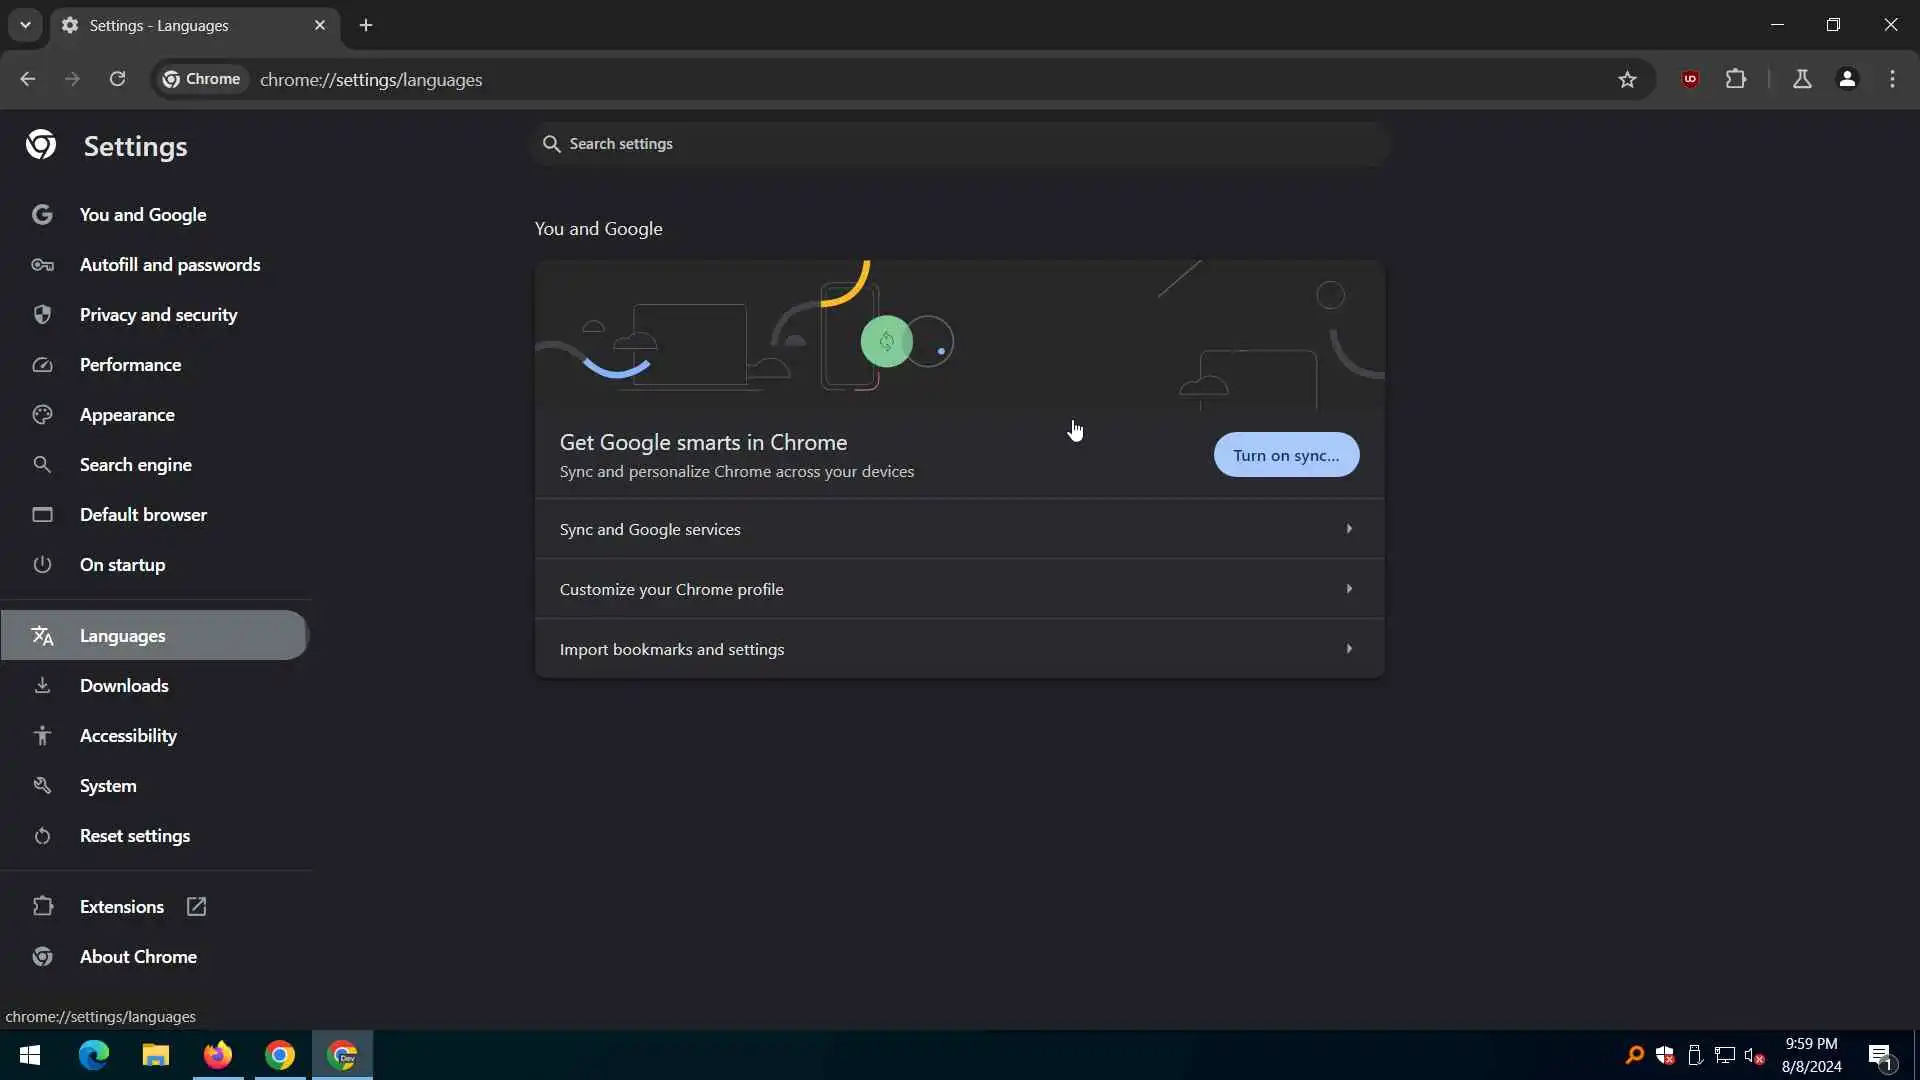Open a new tab with plus button
Image resolution: width=1920 pixels, height=1080 pixels.
click(366, 25)
